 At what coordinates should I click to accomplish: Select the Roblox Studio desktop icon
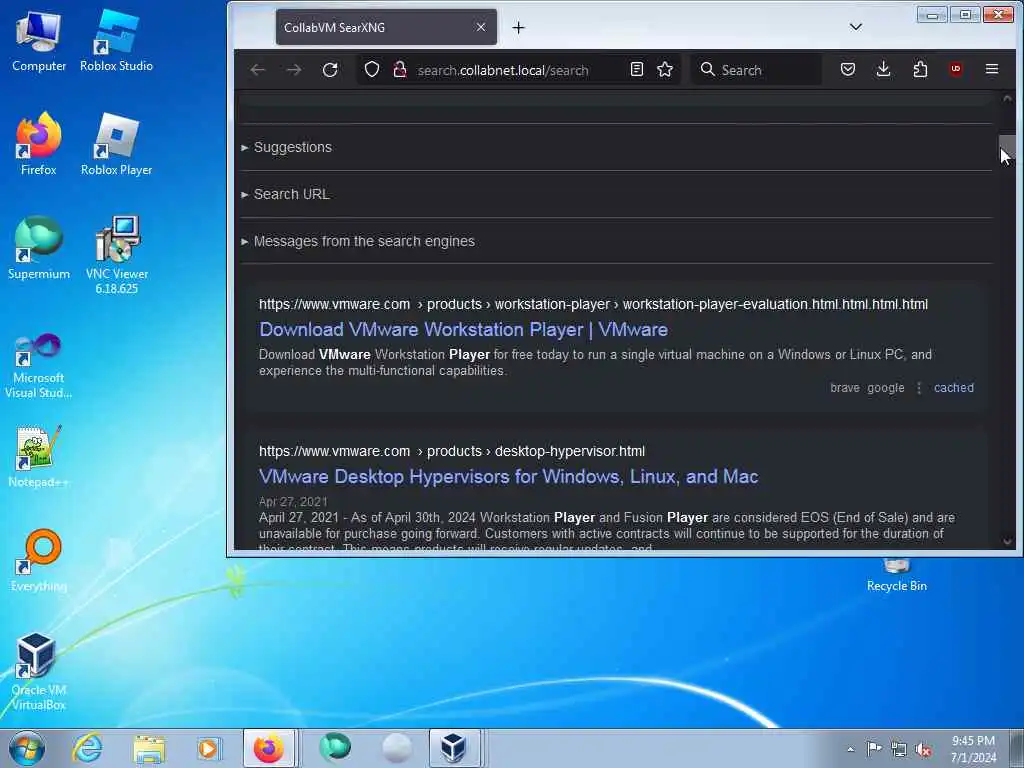tap(116, 42)
